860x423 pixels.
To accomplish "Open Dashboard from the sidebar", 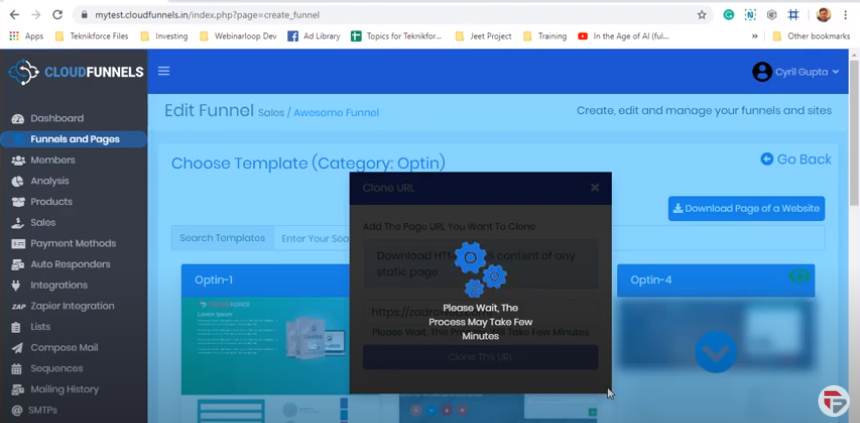I will click(x=56, y=118).
